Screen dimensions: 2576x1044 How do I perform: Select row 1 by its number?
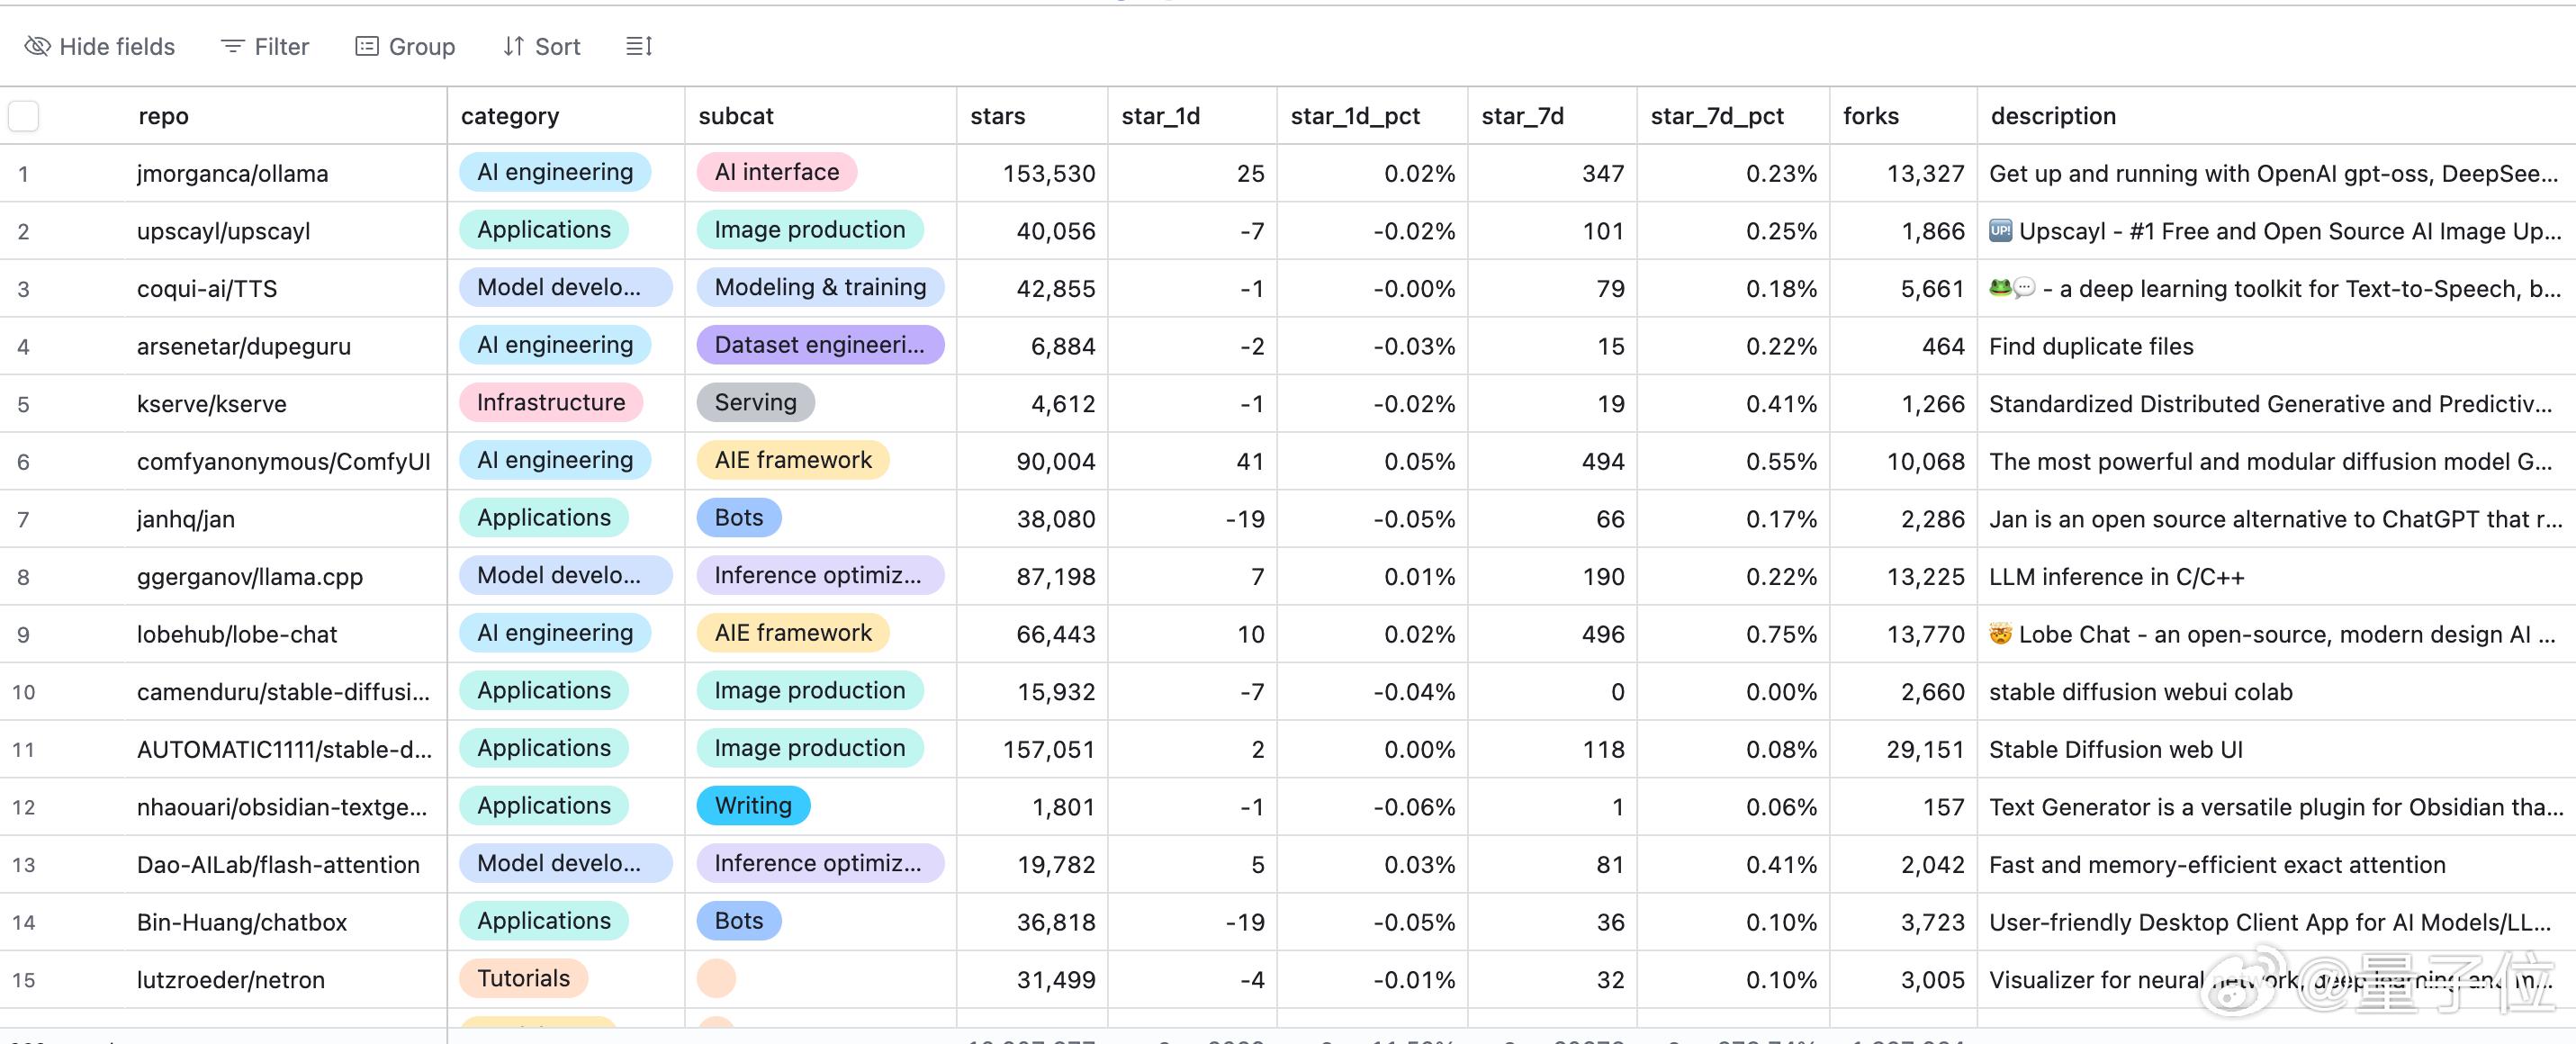[23, 174]
